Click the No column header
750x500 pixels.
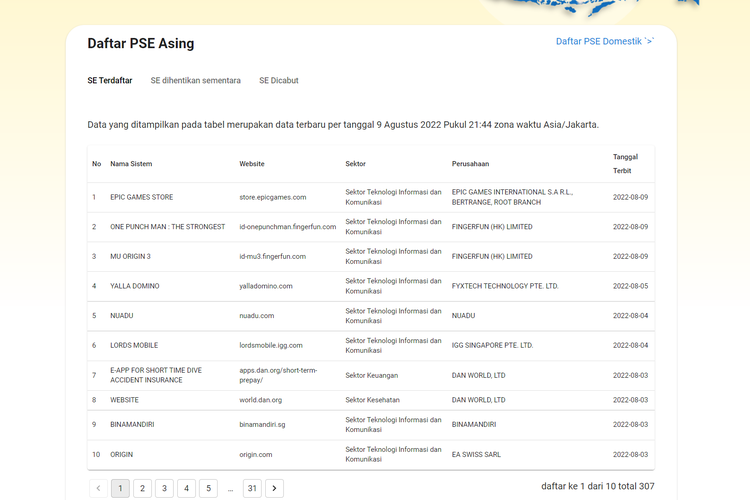[97, 164]
